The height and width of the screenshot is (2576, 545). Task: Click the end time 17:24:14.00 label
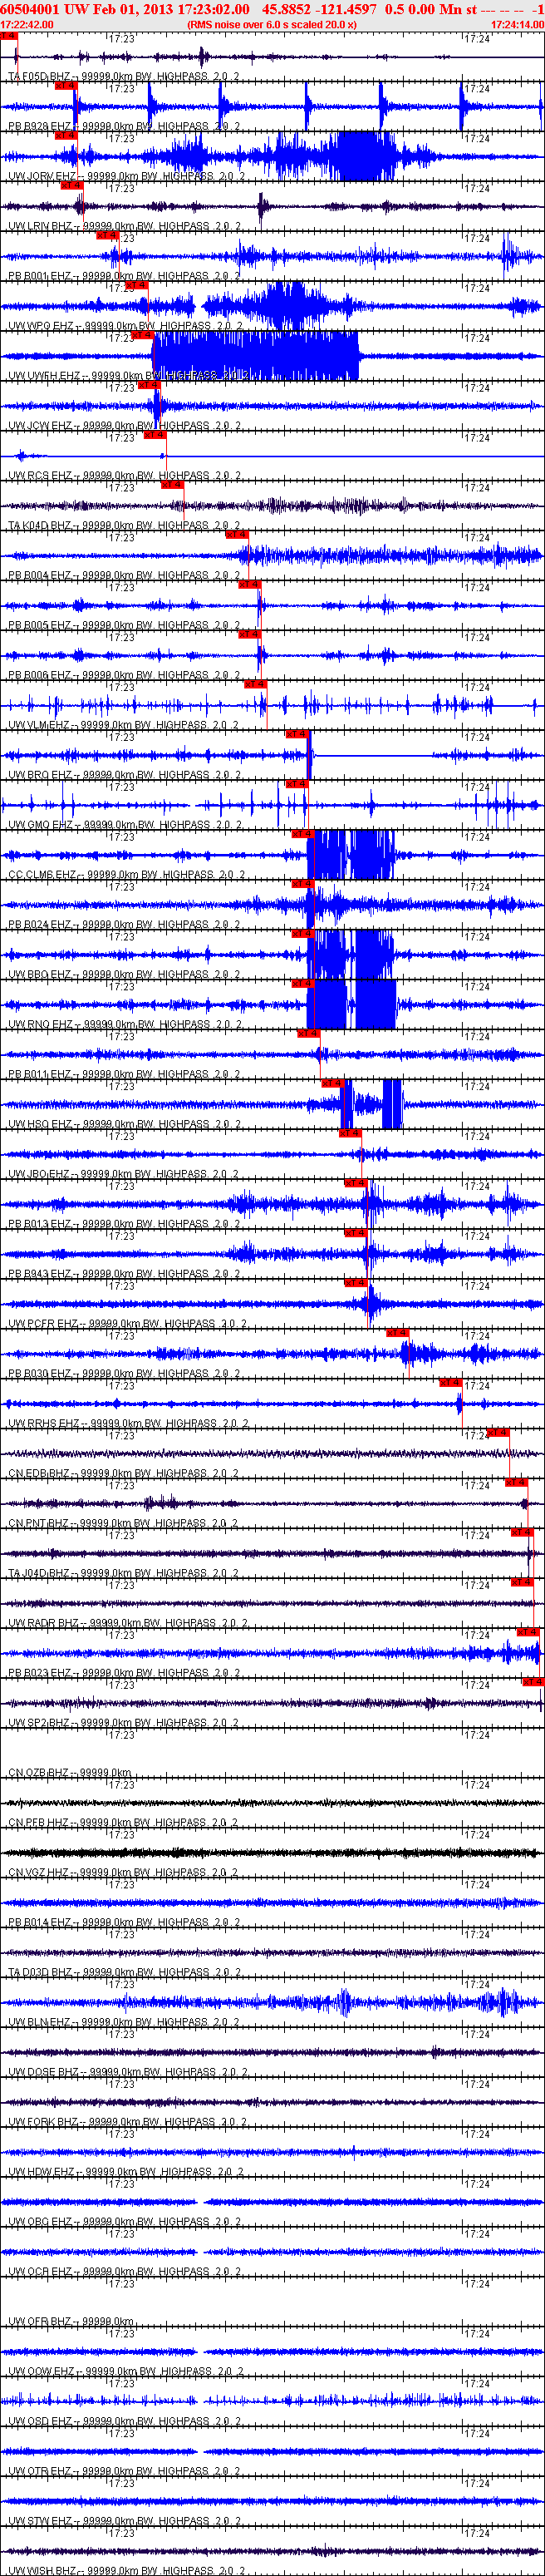[x=517, y=24]
